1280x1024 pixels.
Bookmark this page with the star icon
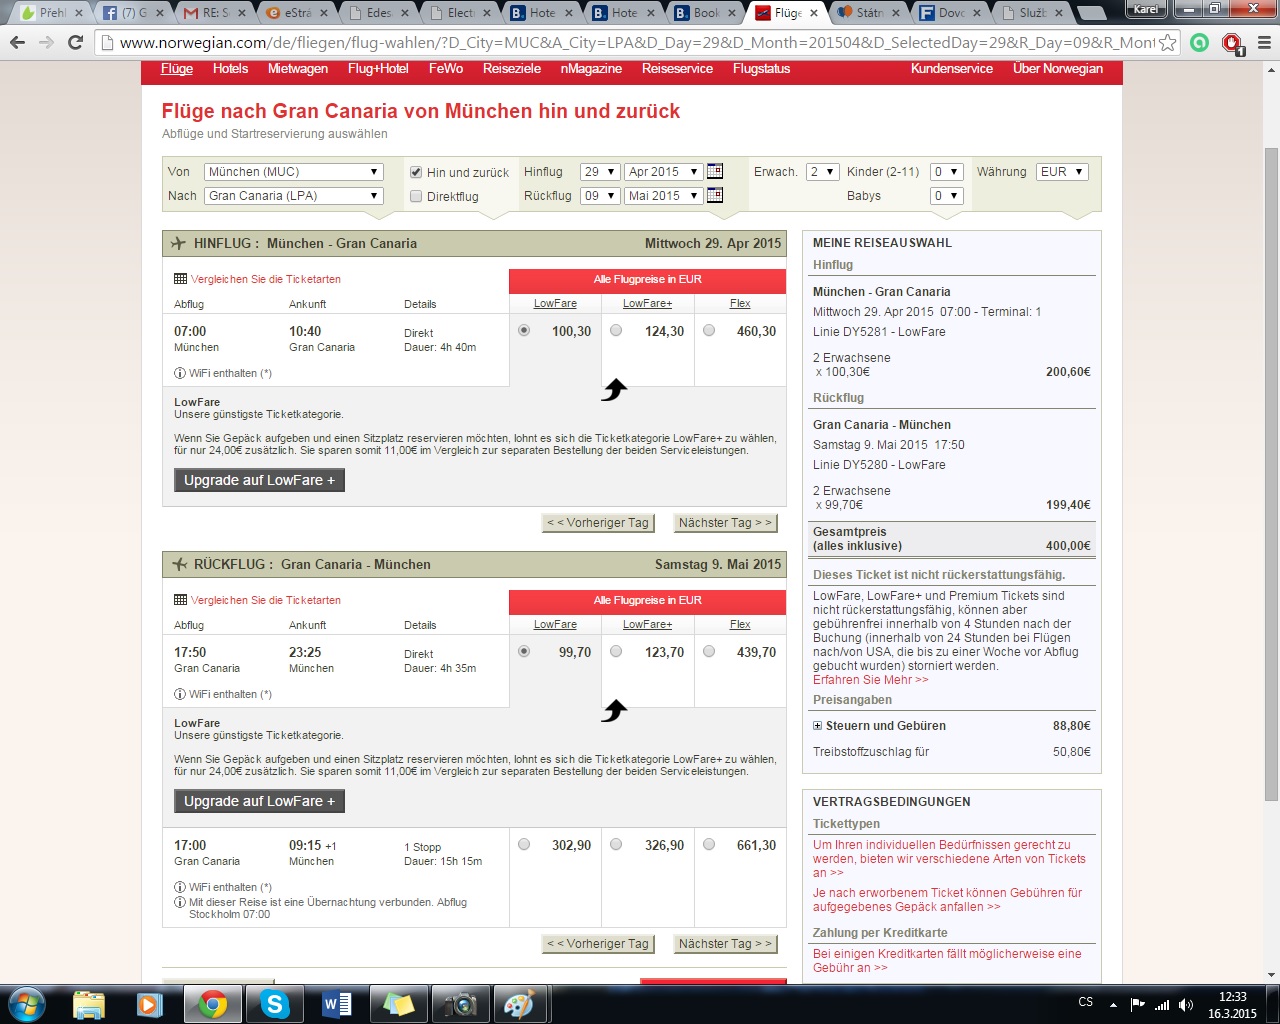click(x=1167, y=43)
